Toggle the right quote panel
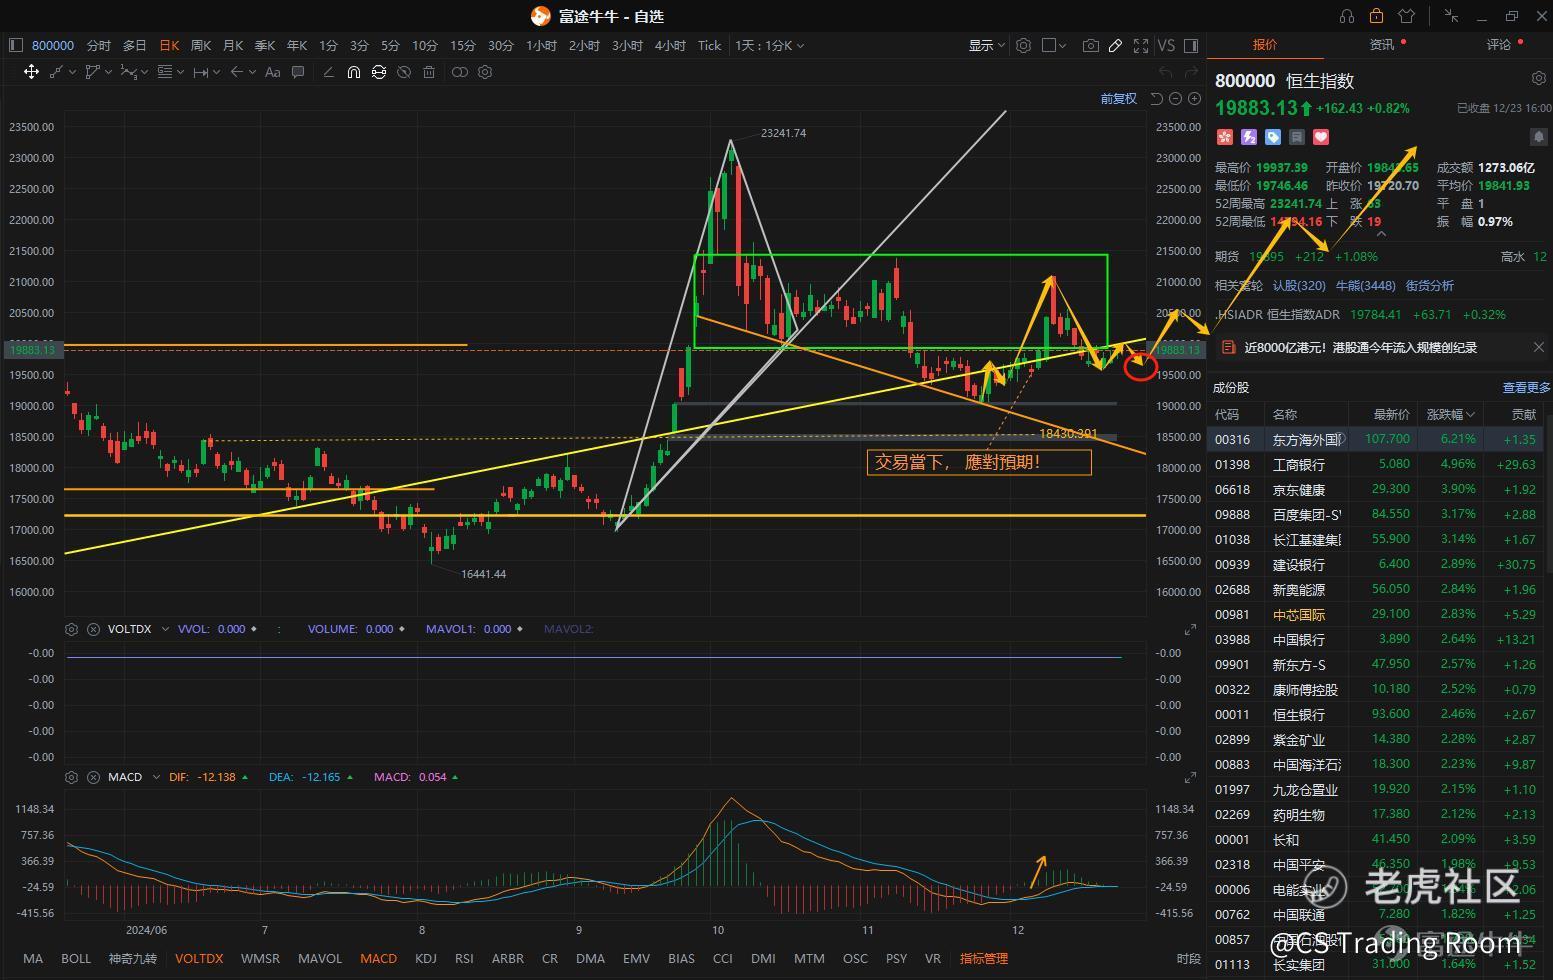Viewport: 1553px width, 980px height. coord(1191,45)
